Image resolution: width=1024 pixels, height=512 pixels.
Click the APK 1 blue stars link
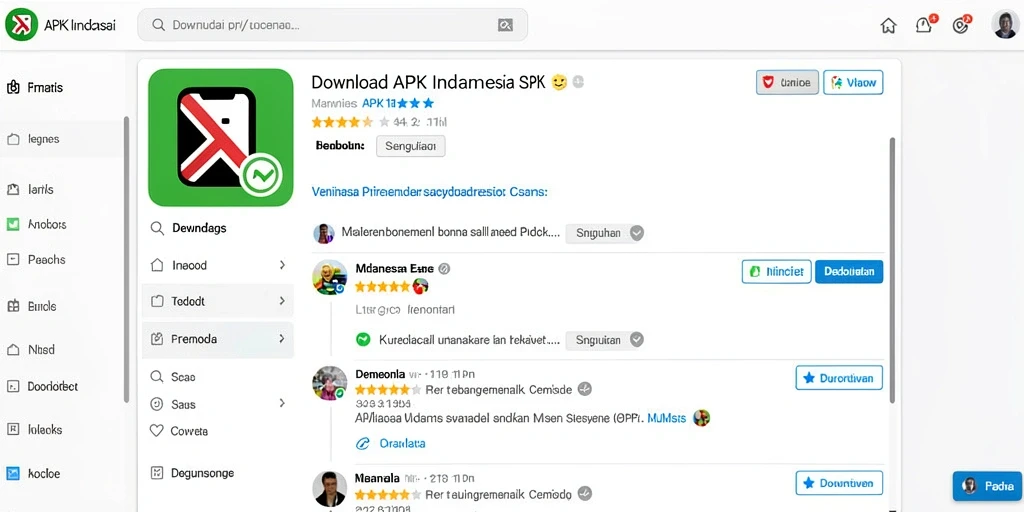(x=398, y=103)
